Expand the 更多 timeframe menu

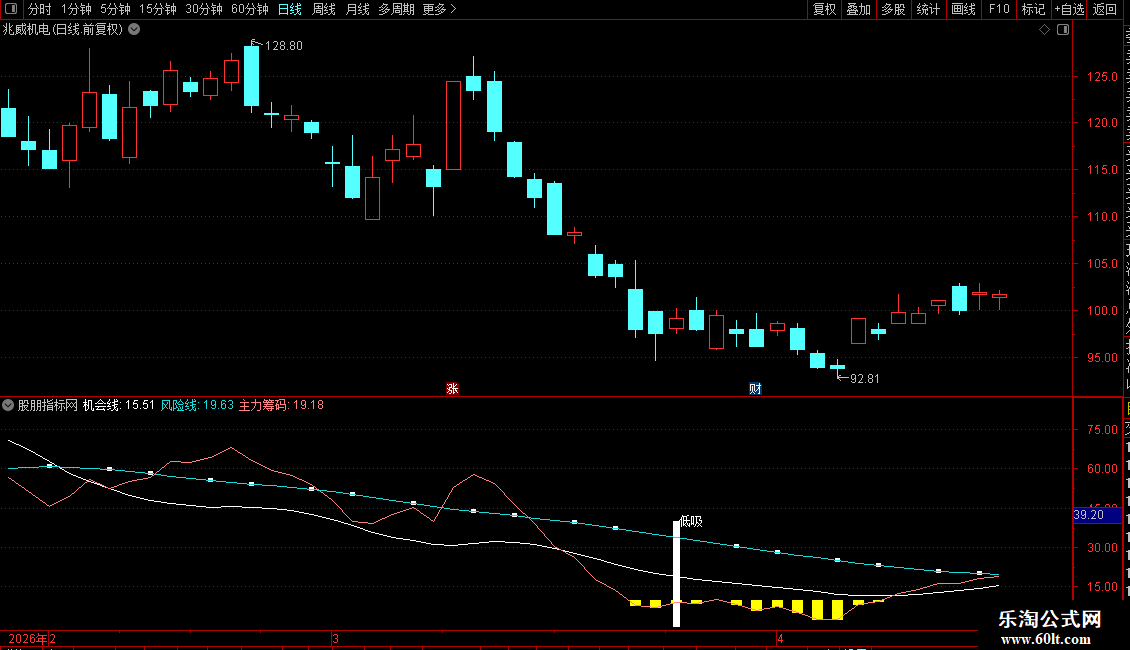[x=439, y=9]
